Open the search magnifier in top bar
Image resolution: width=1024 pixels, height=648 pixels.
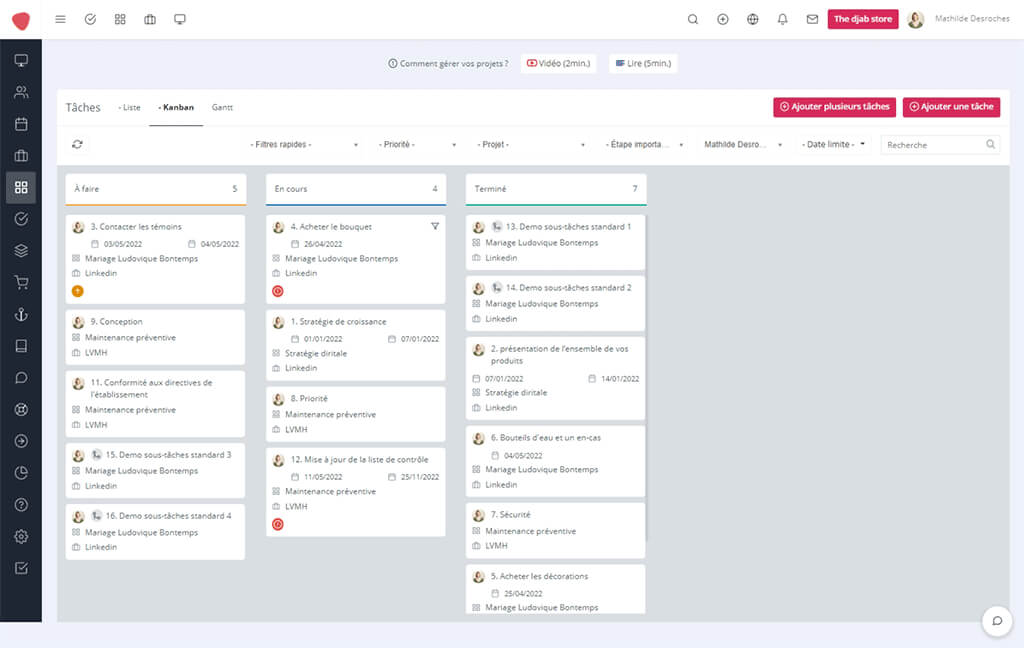click(693, 19)
